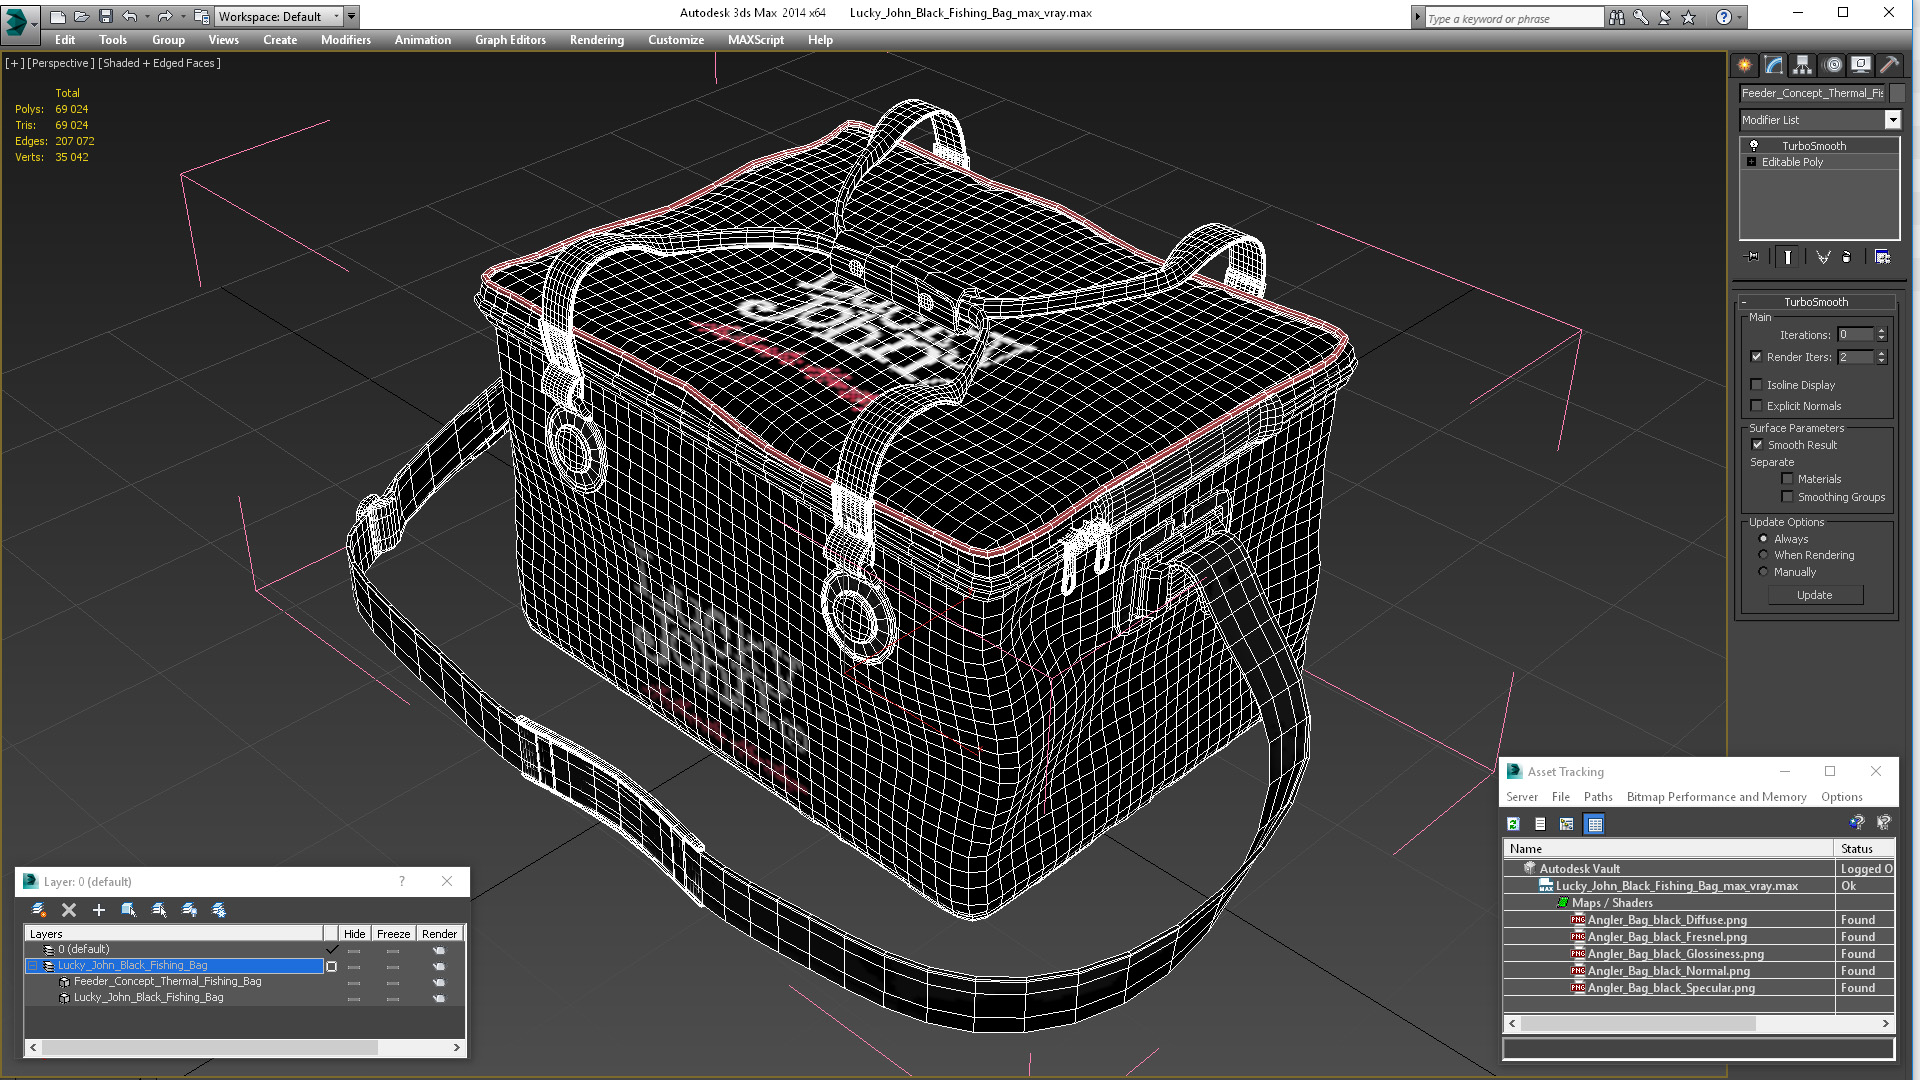Collapse the Lucky_John_Black_Fishing_Bag layer tree
The width and height of the screenshot is (1920, 1080).
click(x=32, y=966)
